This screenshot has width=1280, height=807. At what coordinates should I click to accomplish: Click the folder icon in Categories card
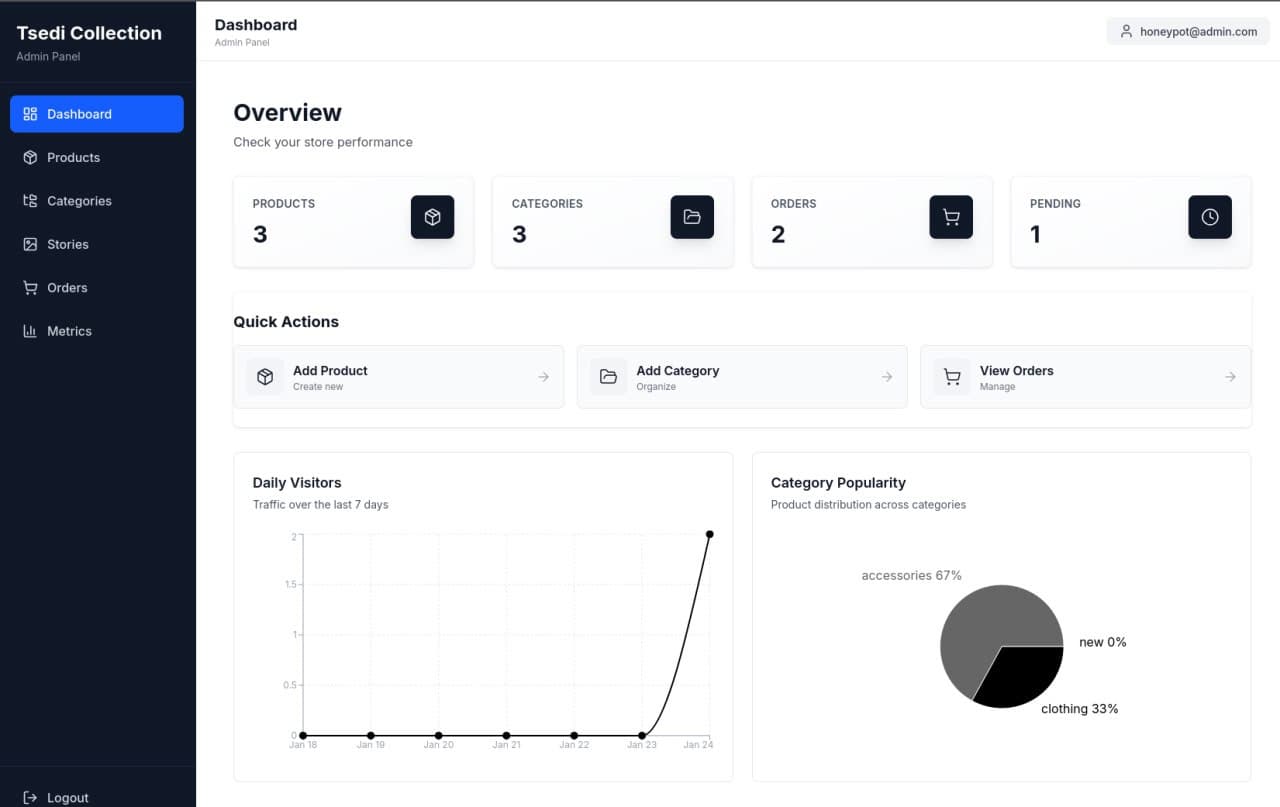(691, 217)
